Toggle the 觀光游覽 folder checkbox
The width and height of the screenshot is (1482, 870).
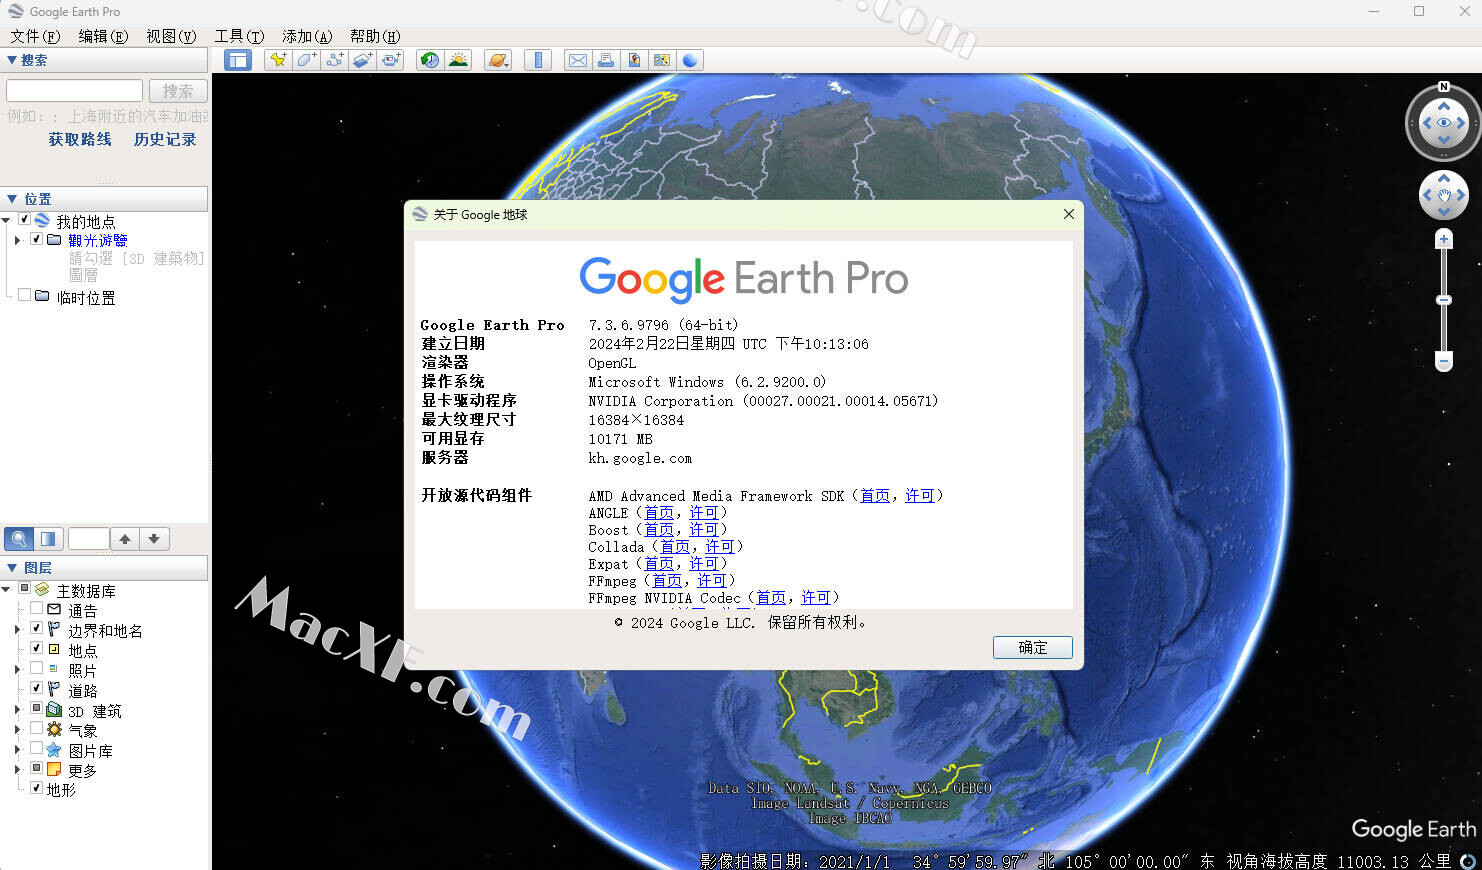pyautogui.click(x=37, y=239)
